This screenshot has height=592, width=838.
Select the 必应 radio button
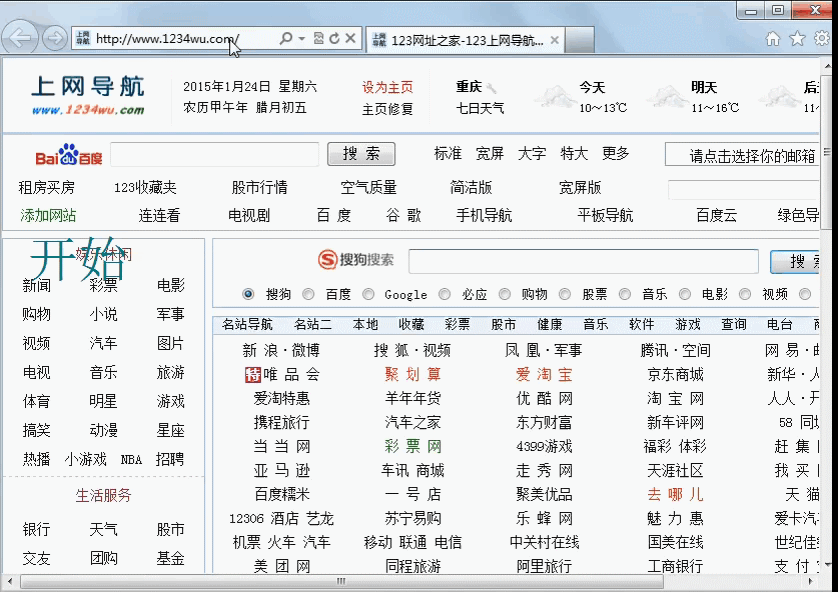445,294
